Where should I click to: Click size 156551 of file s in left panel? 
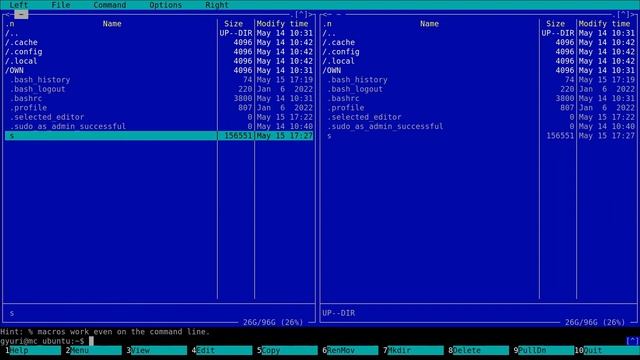pyautogui.click(x=238, y=136)
